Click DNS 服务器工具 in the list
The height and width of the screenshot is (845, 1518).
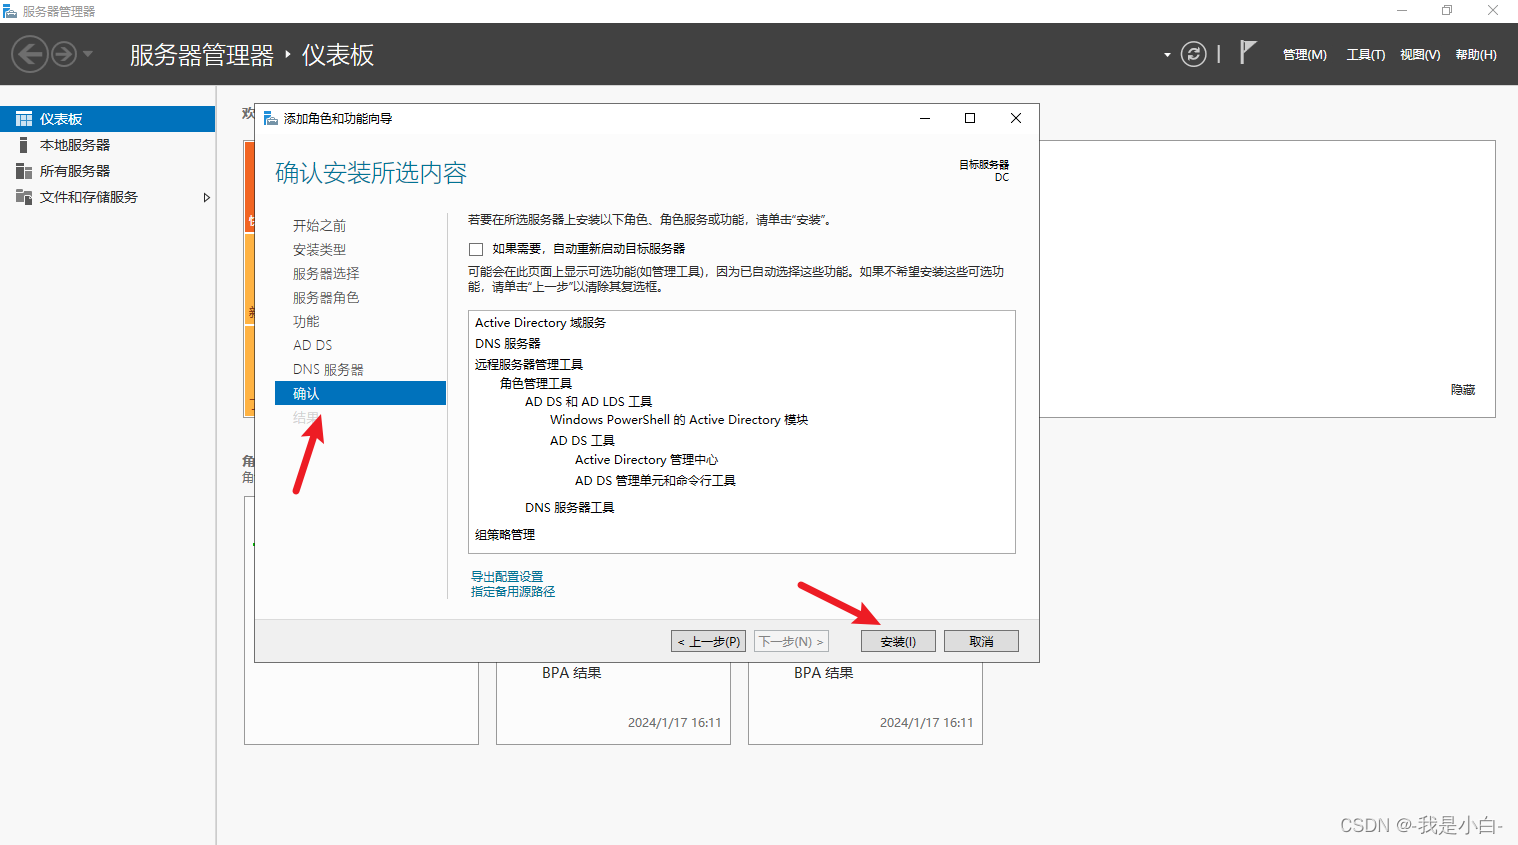[569, 508]
